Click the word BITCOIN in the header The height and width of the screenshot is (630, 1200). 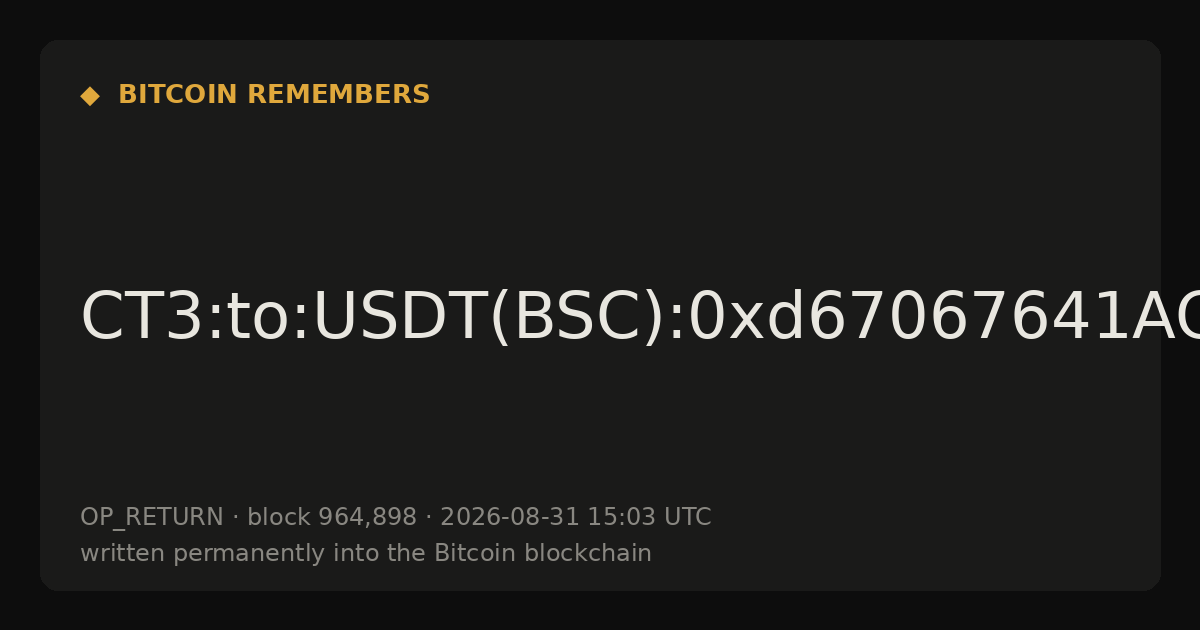(179, 95)
